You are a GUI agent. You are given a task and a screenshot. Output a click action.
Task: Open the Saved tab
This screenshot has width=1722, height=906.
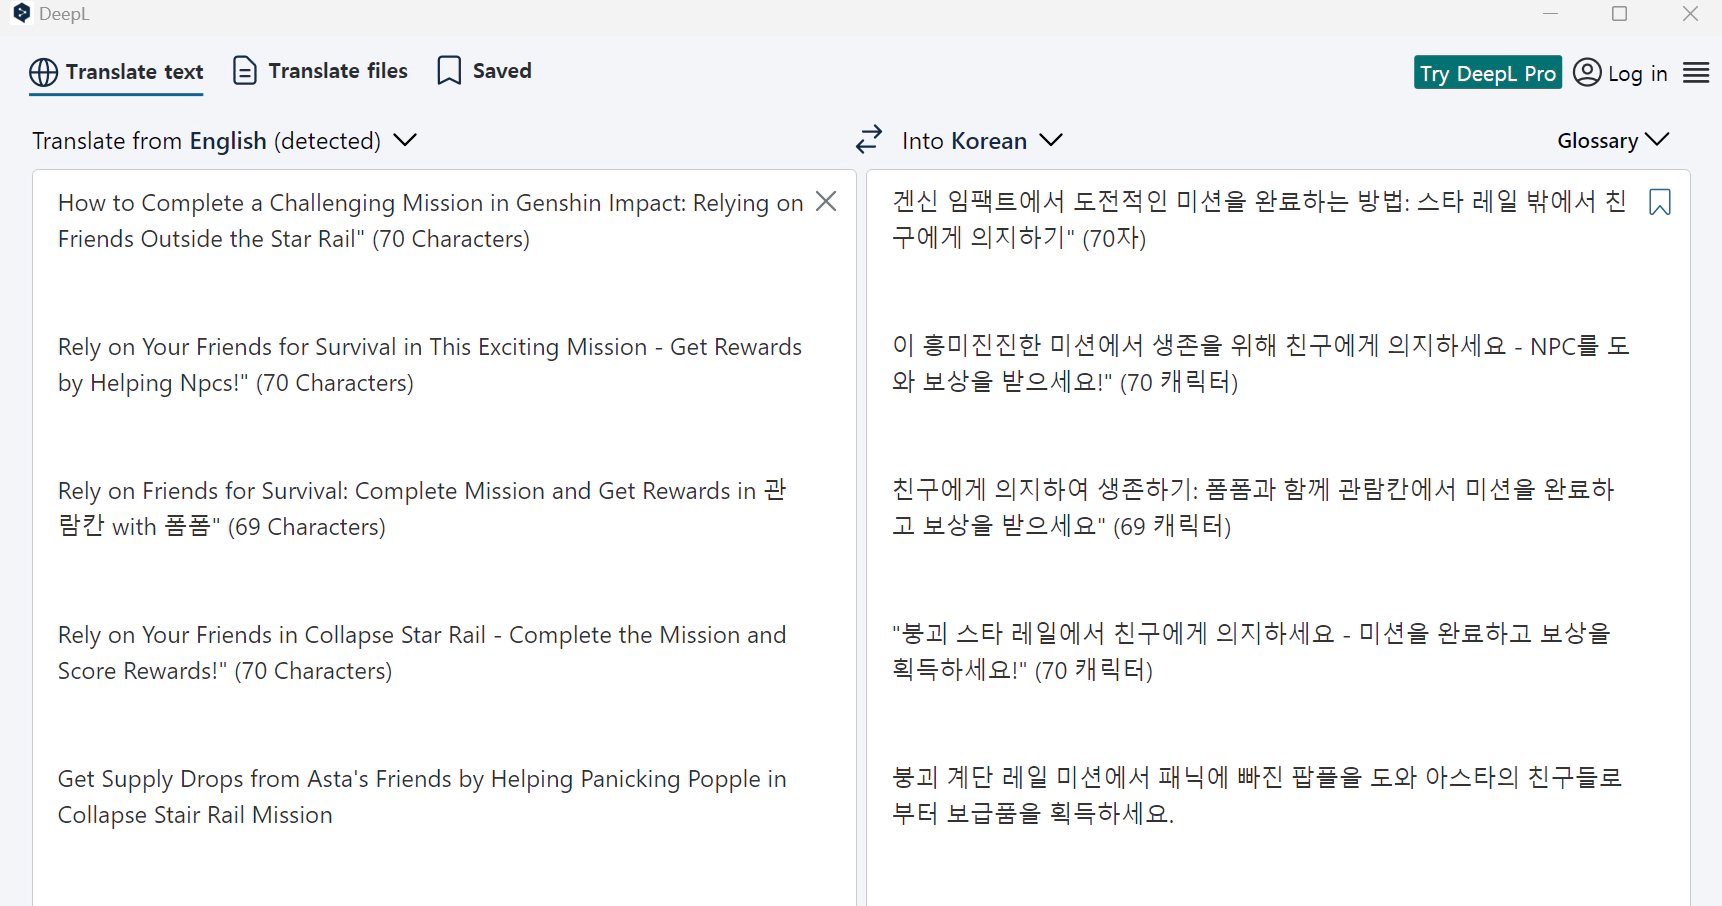point(484,71)
